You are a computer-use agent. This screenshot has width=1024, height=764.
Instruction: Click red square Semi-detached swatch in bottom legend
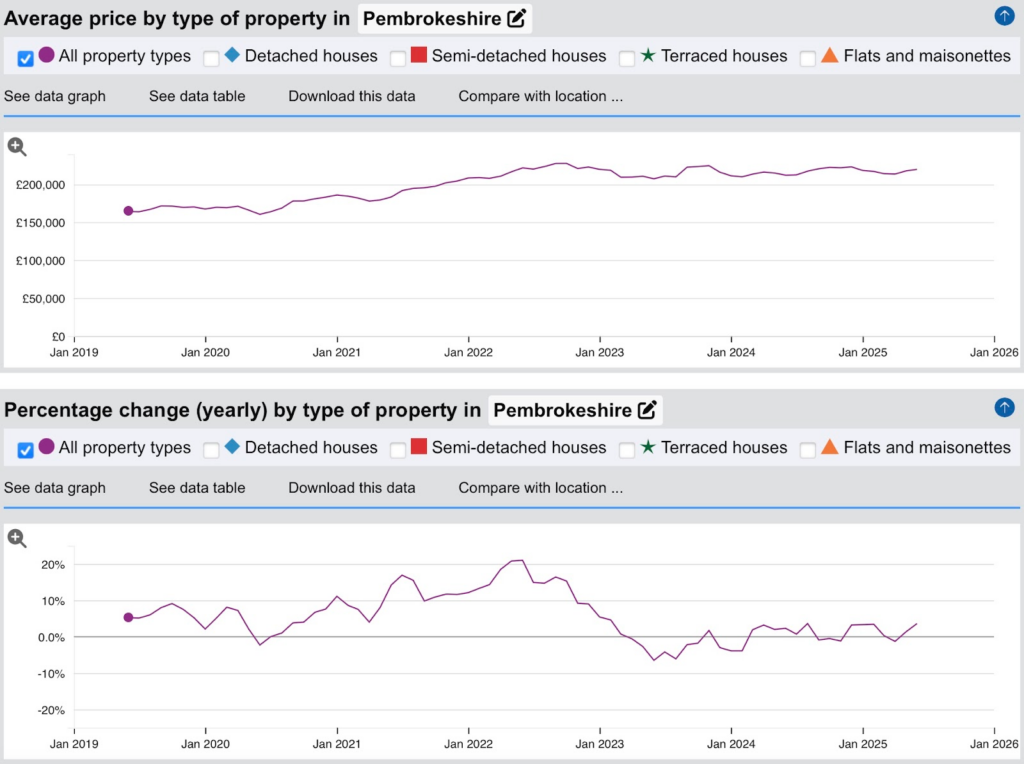pyautogui.click(x=419, y=447)
